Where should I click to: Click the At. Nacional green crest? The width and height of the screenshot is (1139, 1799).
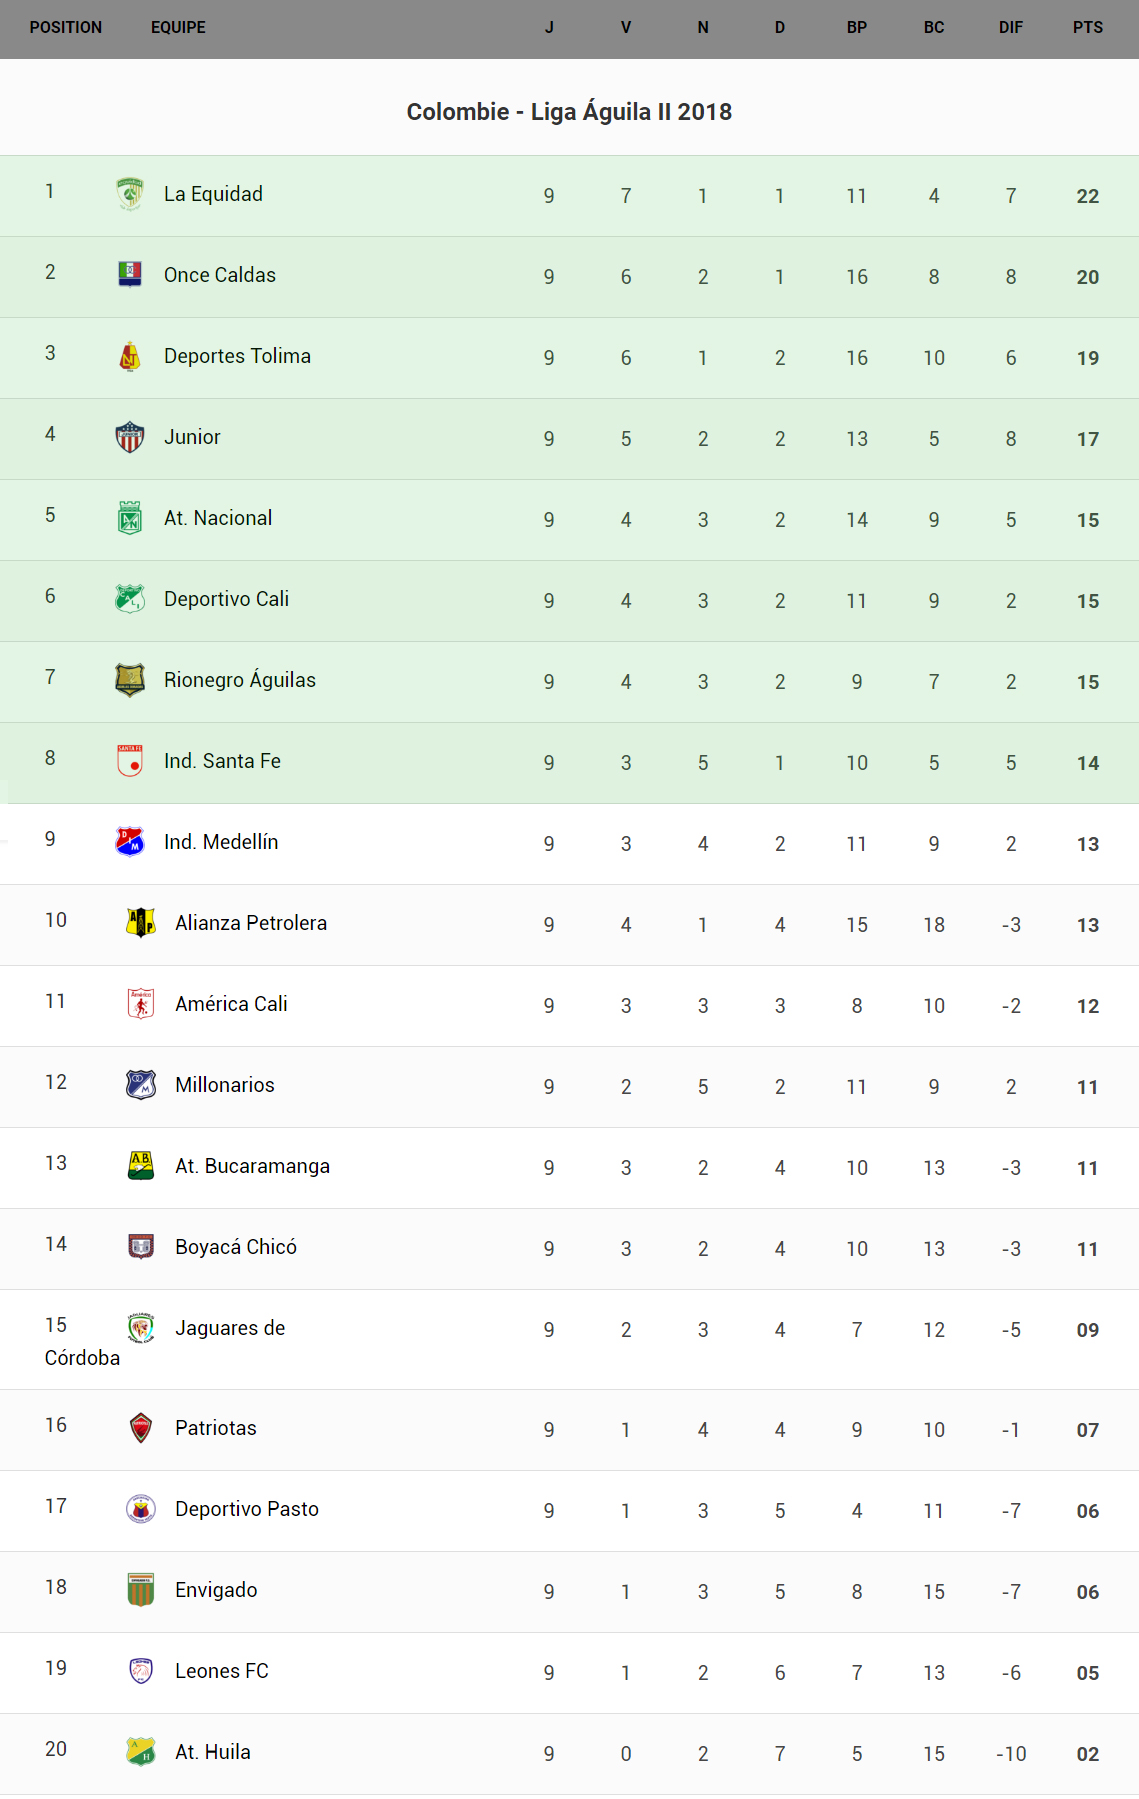[130, 518]
